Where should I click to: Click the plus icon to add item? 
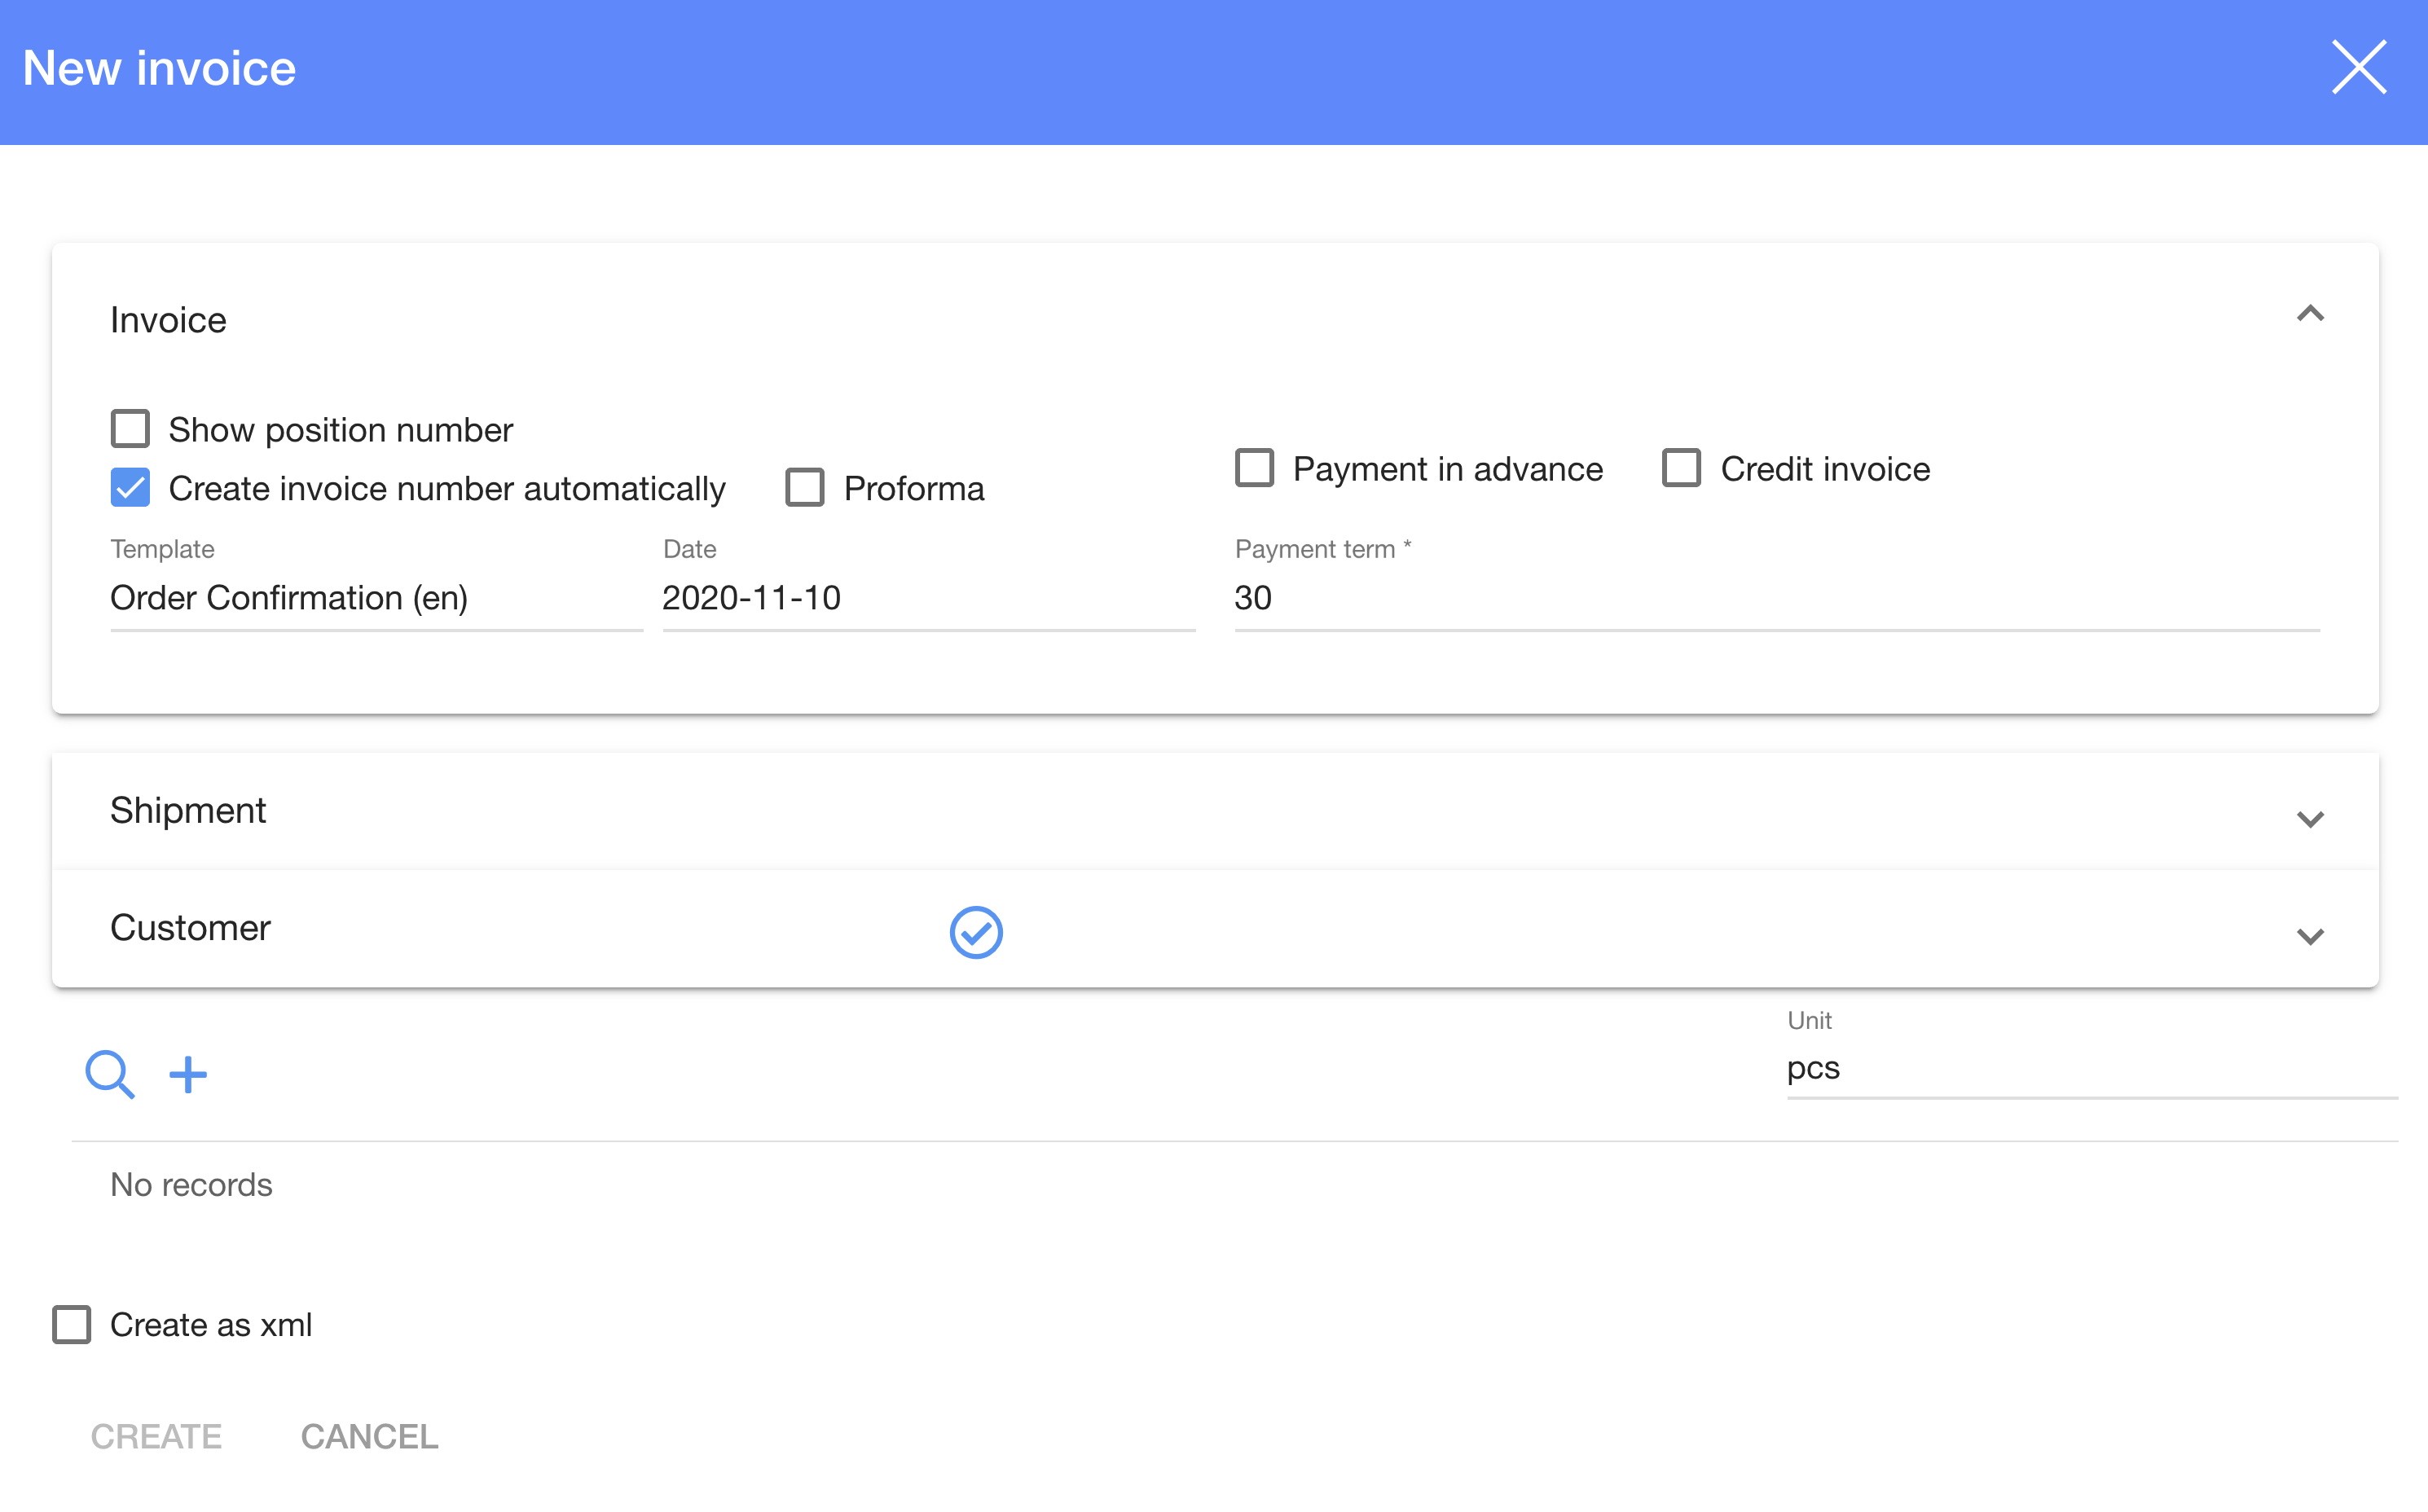188,1075
